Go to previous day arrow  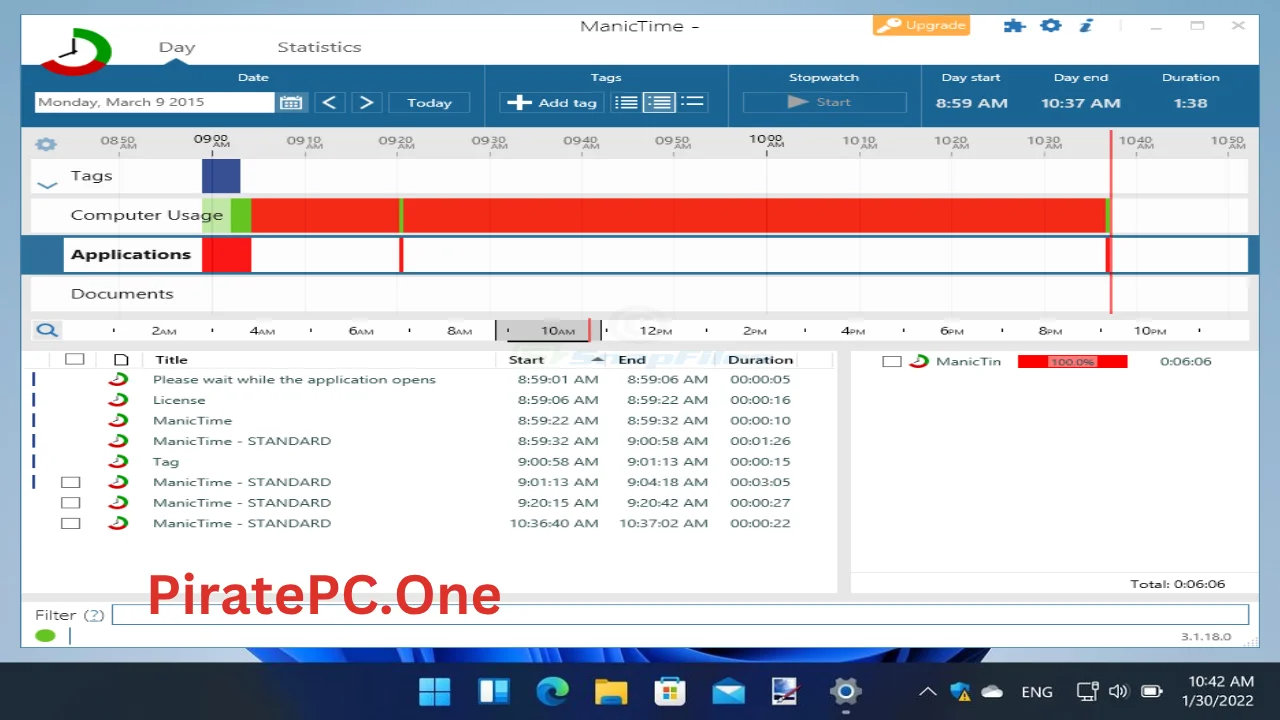coord(329,102)
